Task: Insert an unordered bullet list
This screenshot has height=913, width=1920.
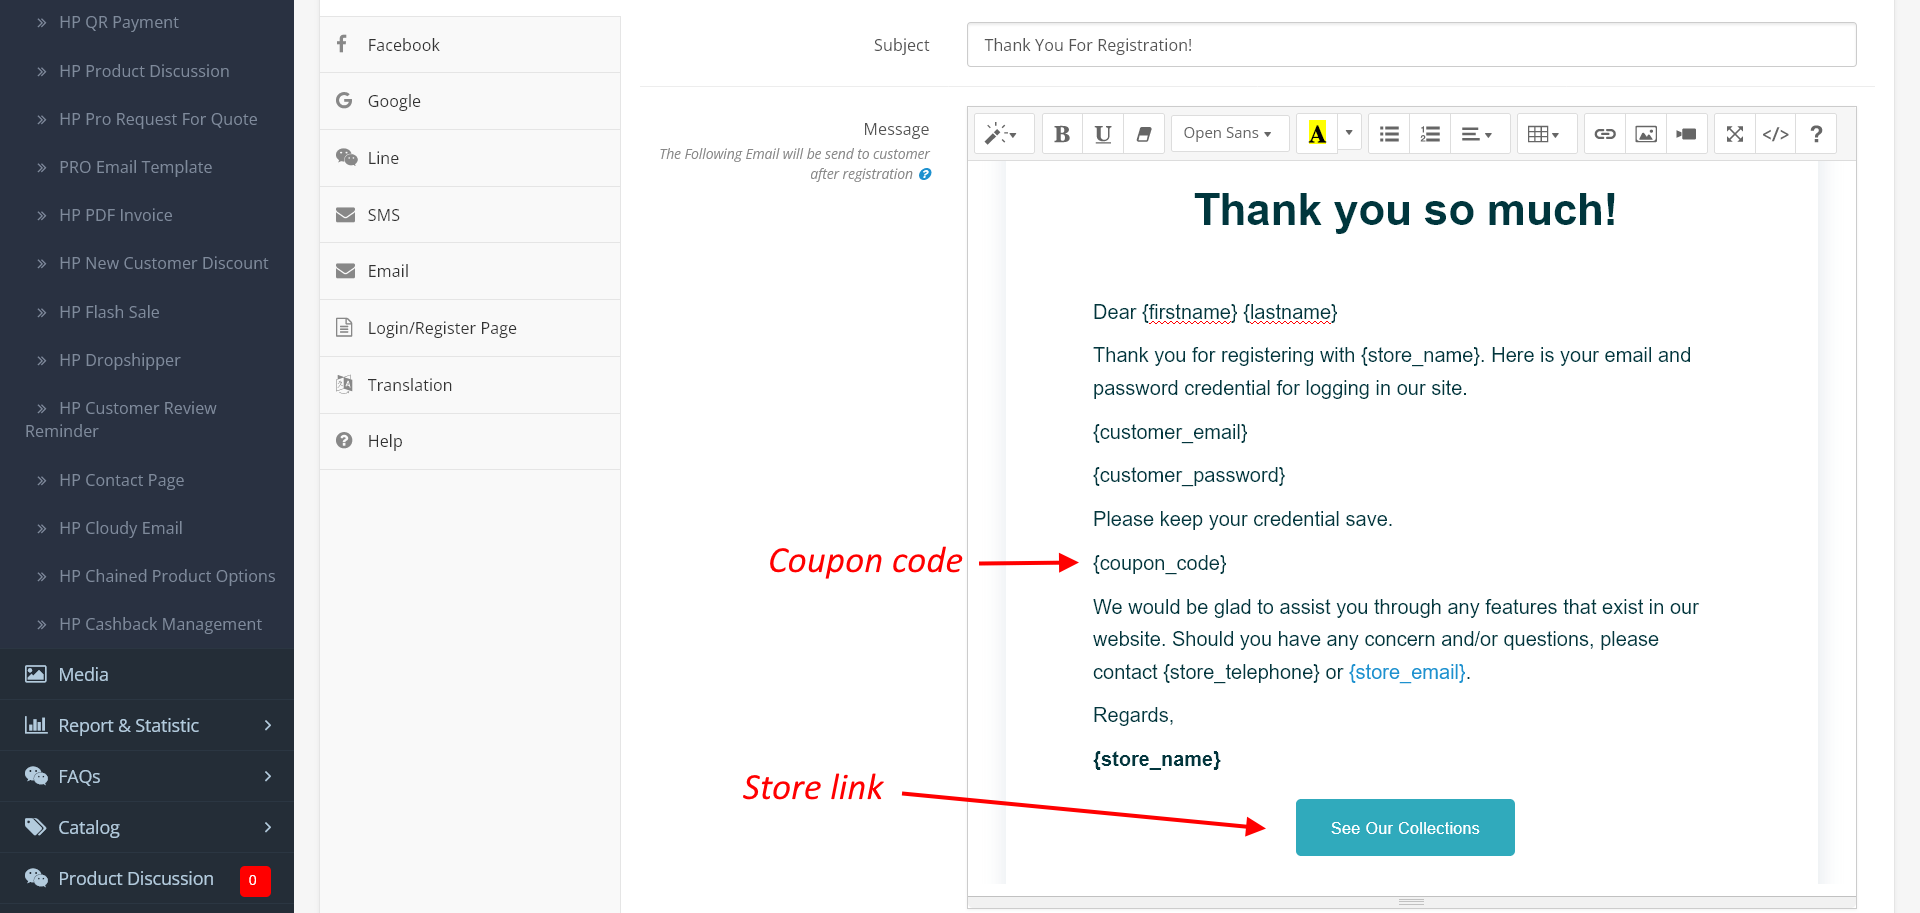Action: click(x=1389, y=134)
